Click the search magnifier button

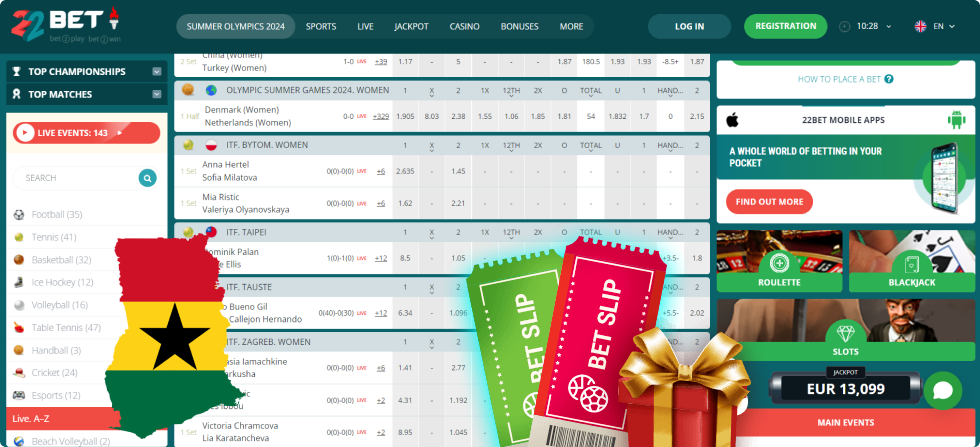point(148,178)
